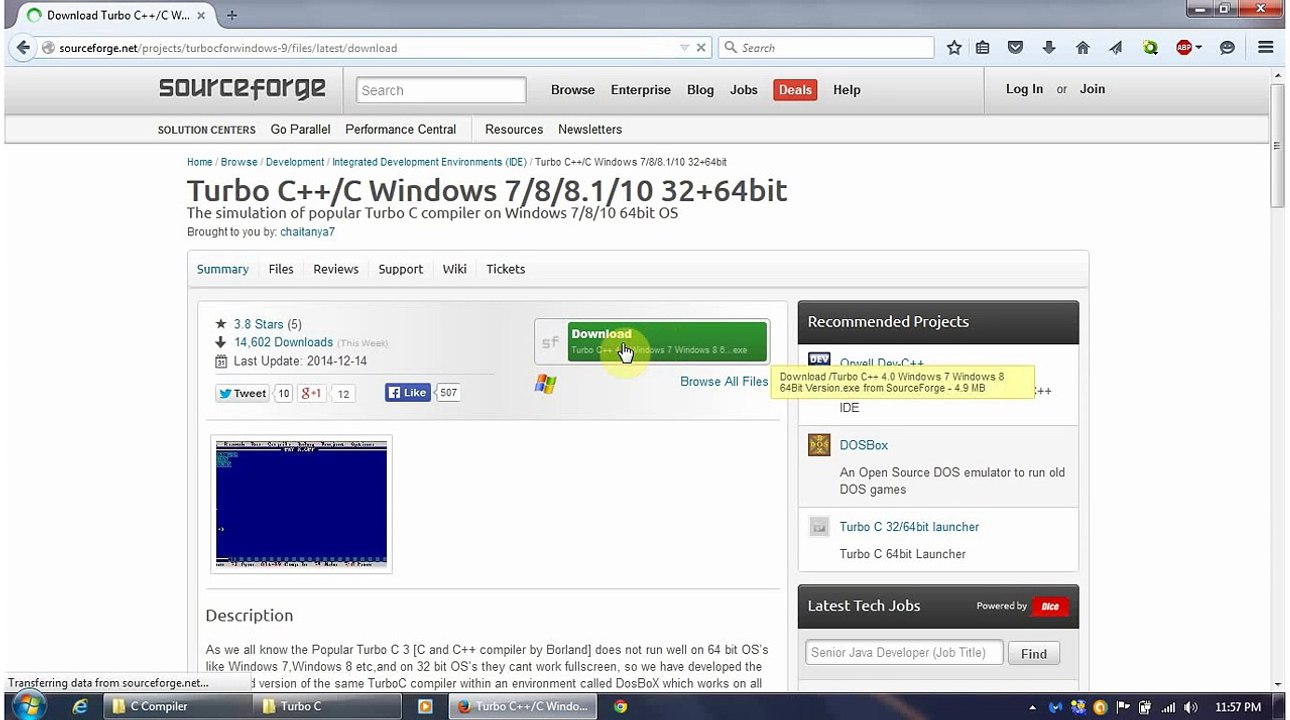Click the volume speaker tray icon
1290x720 pixels.
[1191, 707]
